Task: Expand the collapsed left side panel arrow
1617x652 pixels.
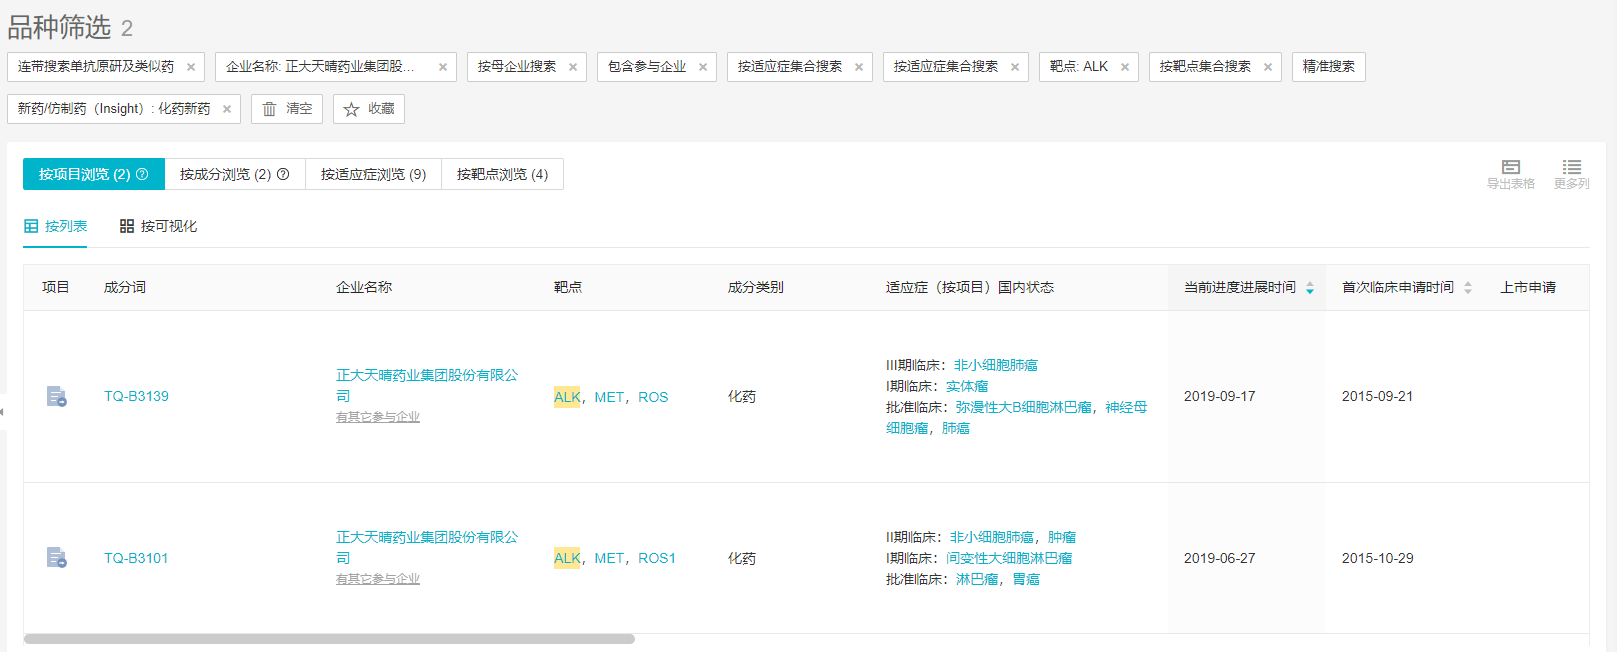Action: pos(3,411)
